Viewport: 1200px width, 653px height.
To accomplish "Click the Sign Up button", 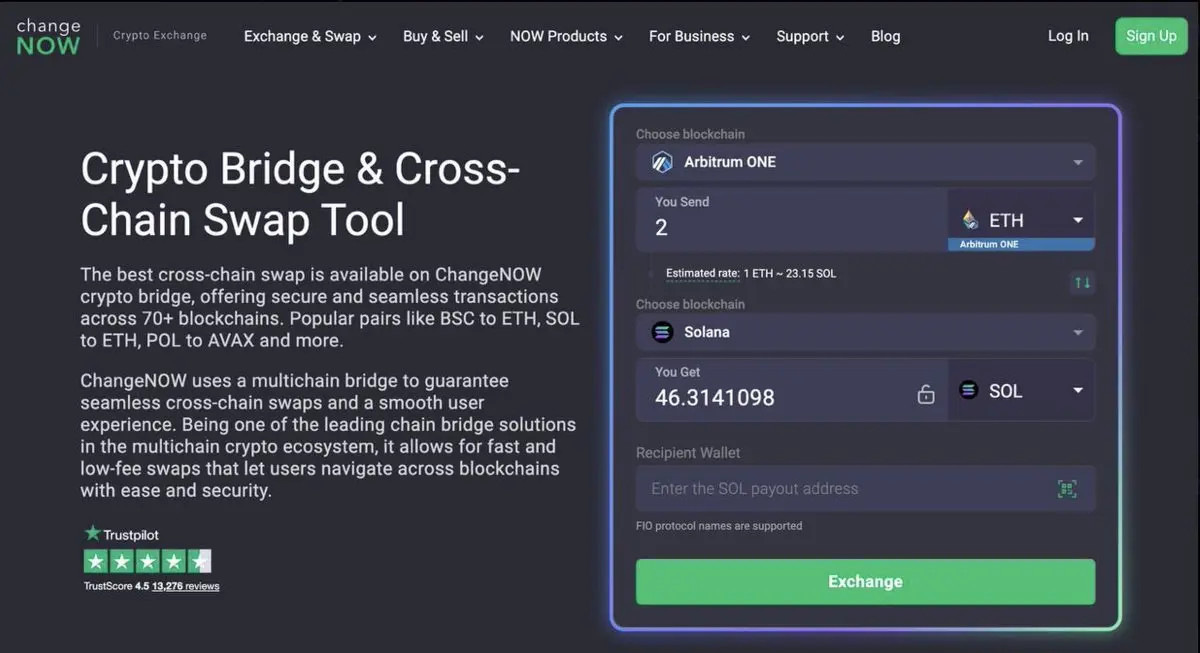I will tap(1151, 36).
